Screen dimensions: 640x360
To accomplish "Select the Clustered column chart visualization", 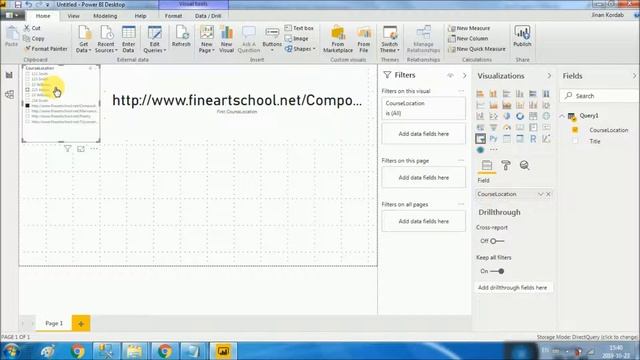I will point(520,93).
